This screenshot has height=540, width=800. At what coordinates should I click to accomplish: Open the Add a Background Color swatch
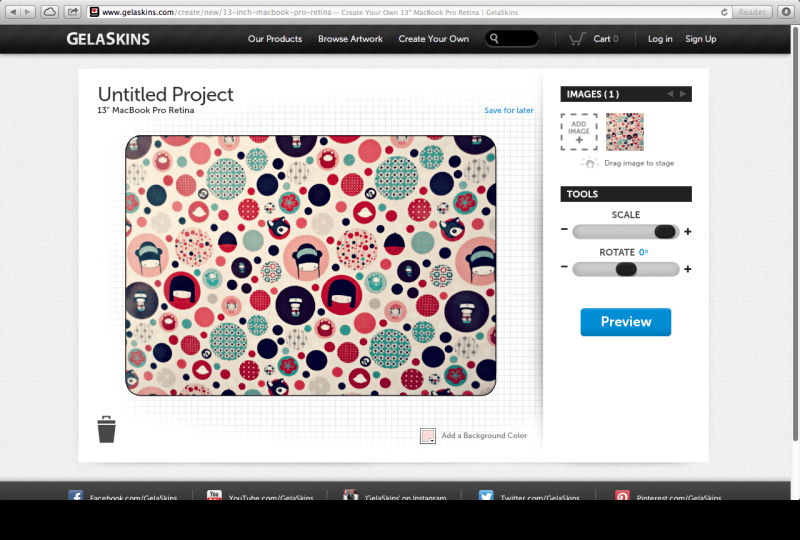tap(428, 436)
